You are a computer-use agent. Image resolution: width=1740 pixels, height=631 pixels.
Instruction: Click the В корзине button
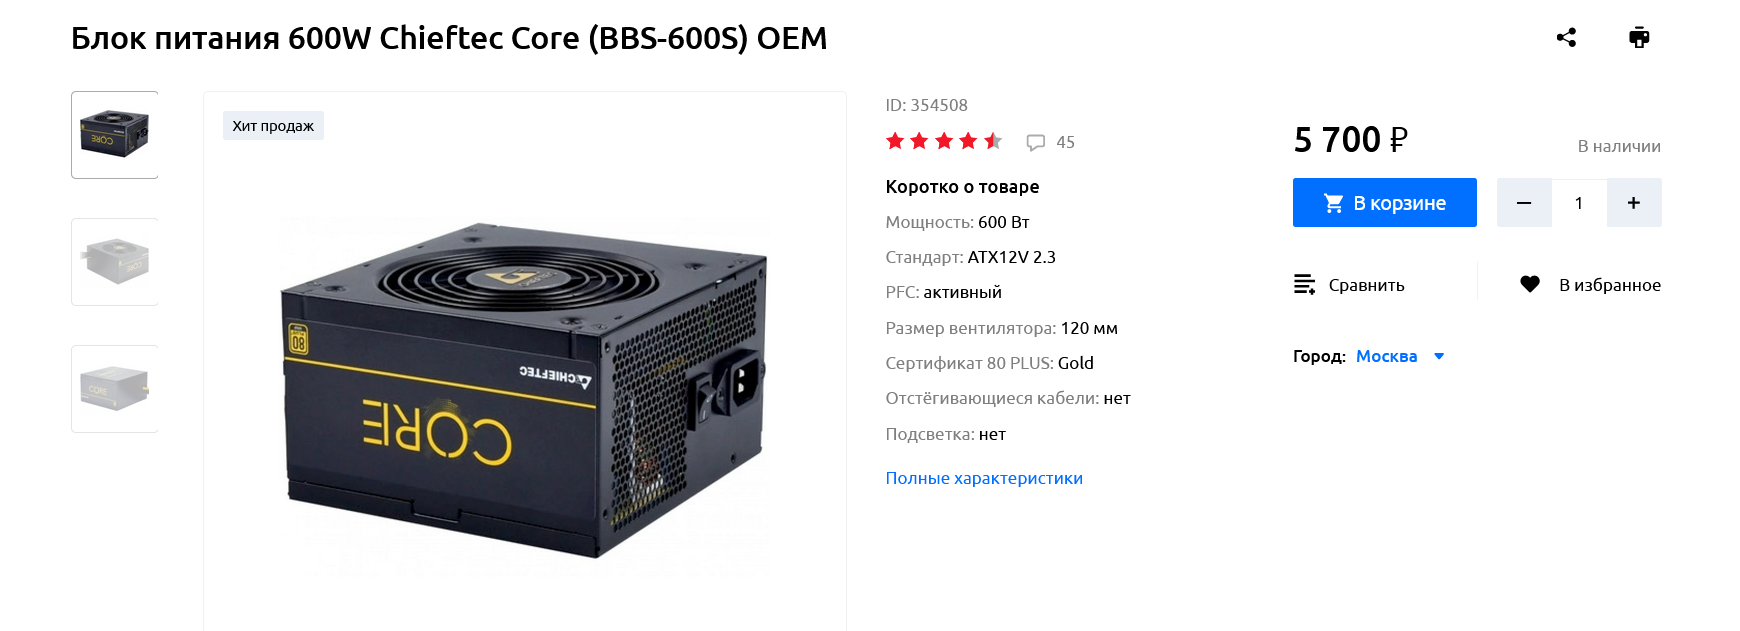[1384, 203]
